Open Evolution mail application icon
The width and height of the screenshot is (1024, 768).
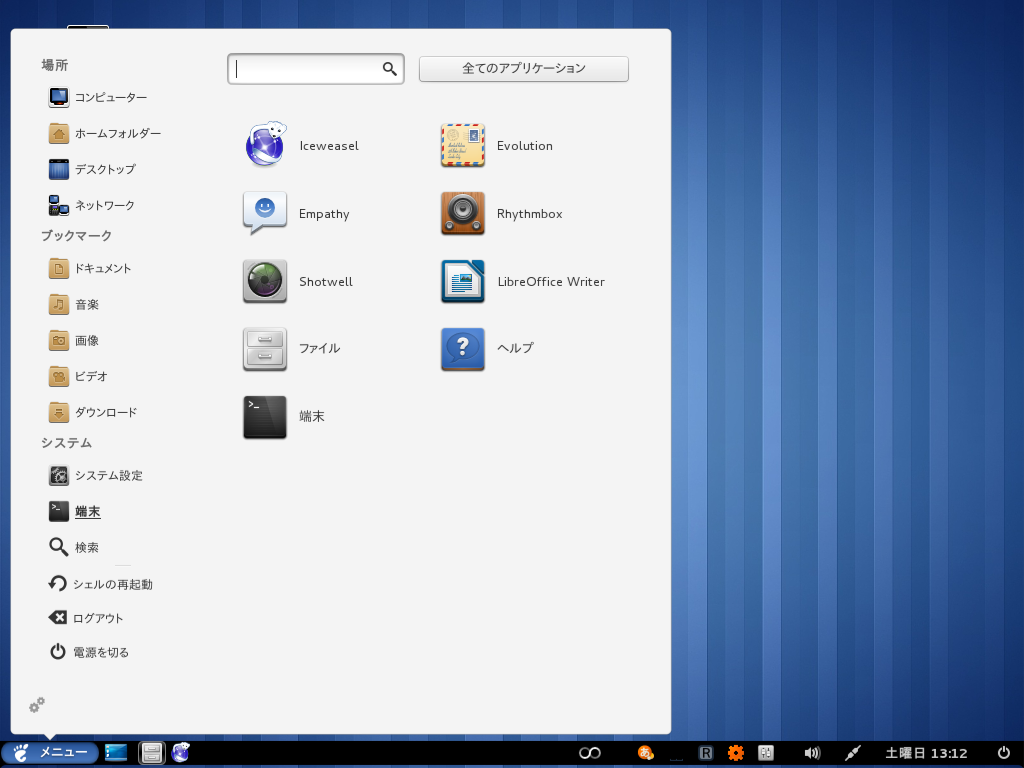click(x=462, y=145)
